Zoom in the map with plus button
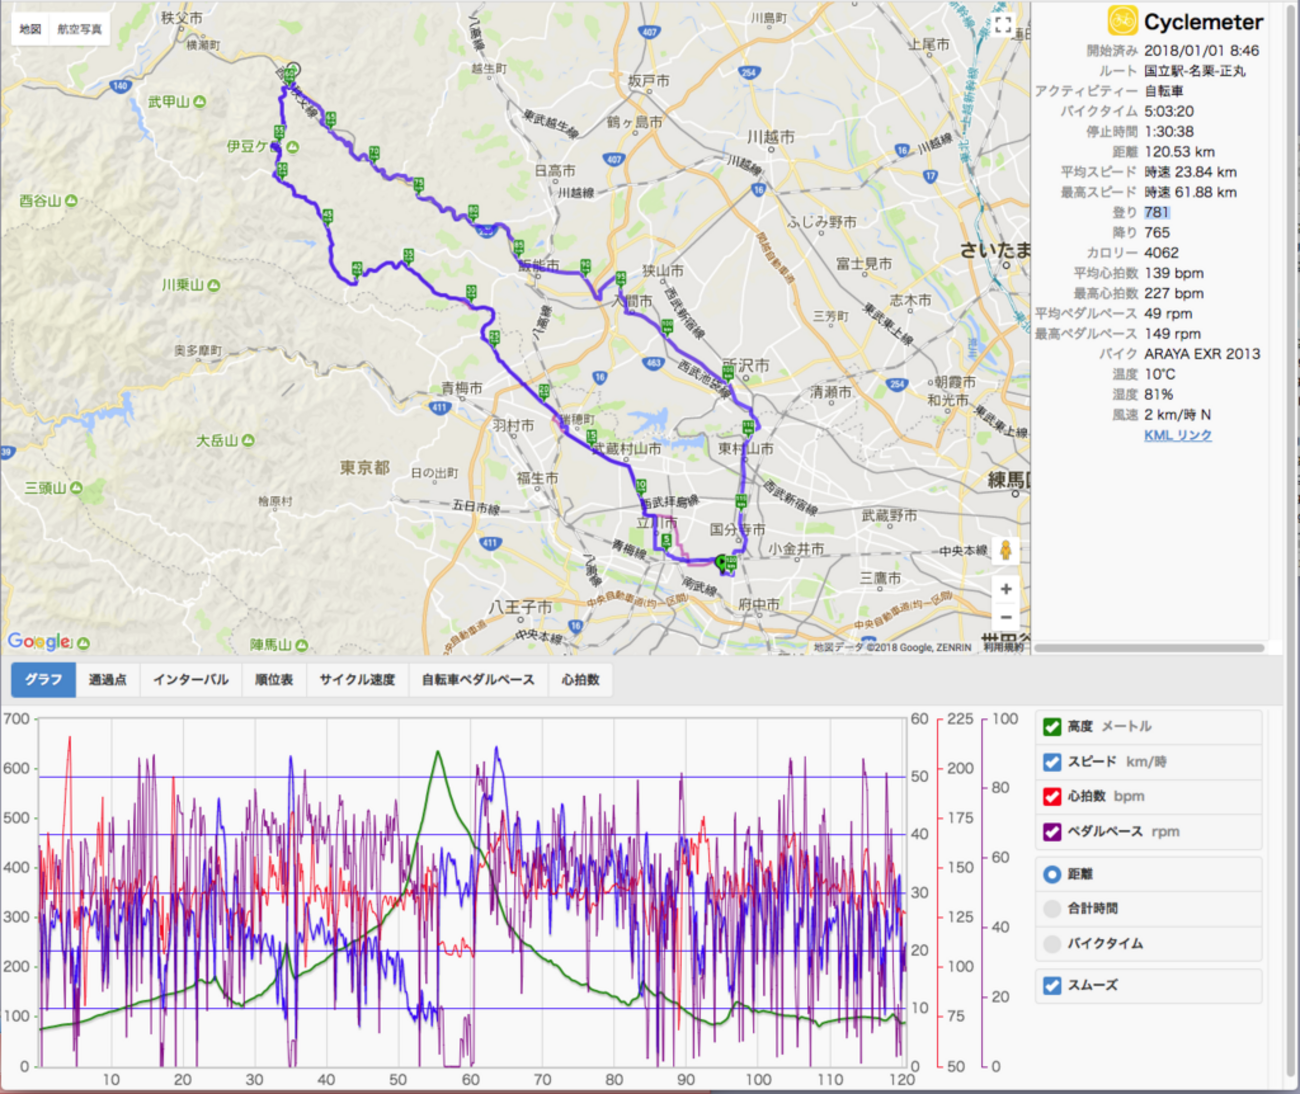1300x1094 pixels. point(1006,589)
